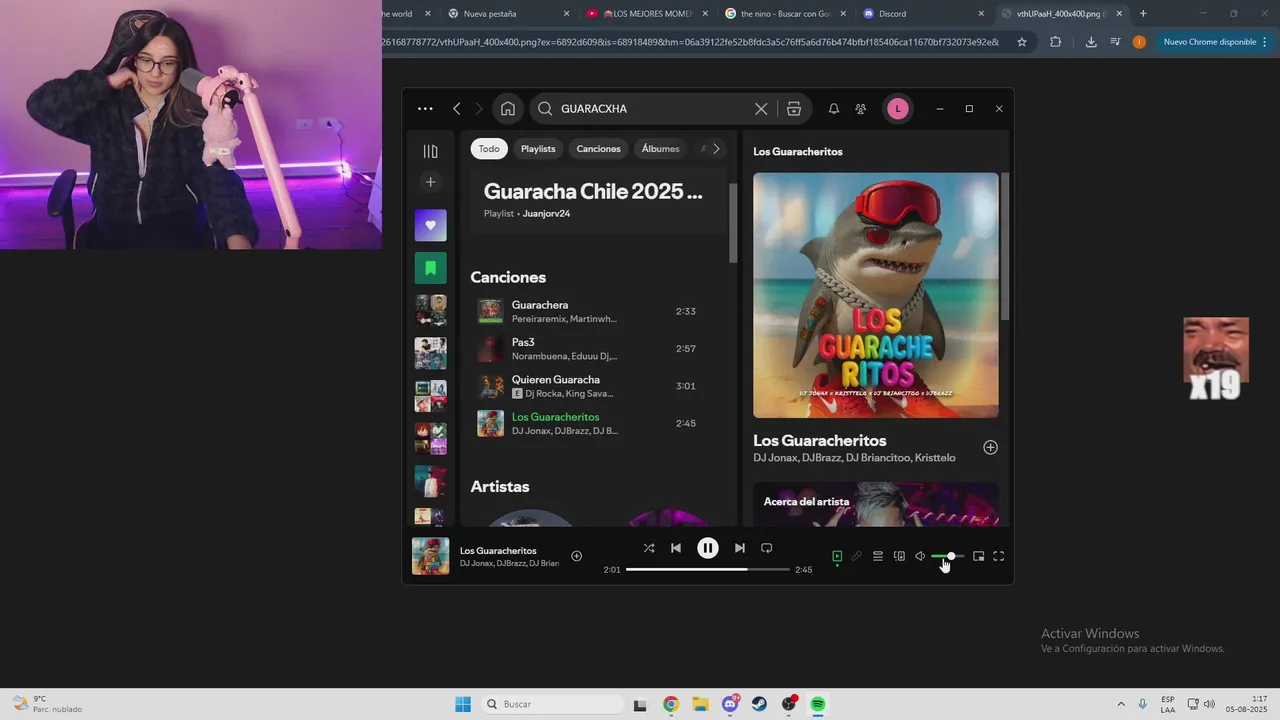This screenshot has width=1280, height=720.
Task: Create a new playlist with plus icon
Action: (x=431, y=182)
